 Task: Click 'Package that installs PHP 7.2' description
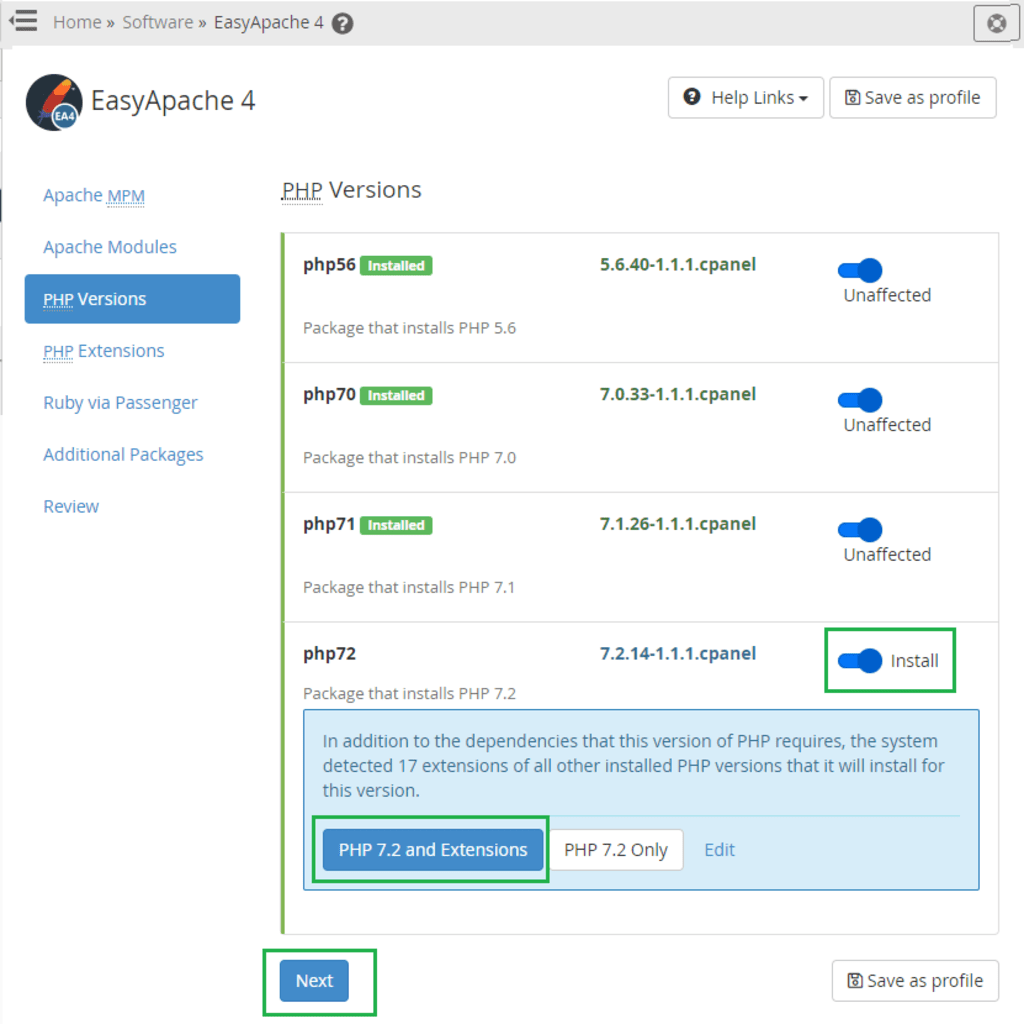click(x=409, y=694)
